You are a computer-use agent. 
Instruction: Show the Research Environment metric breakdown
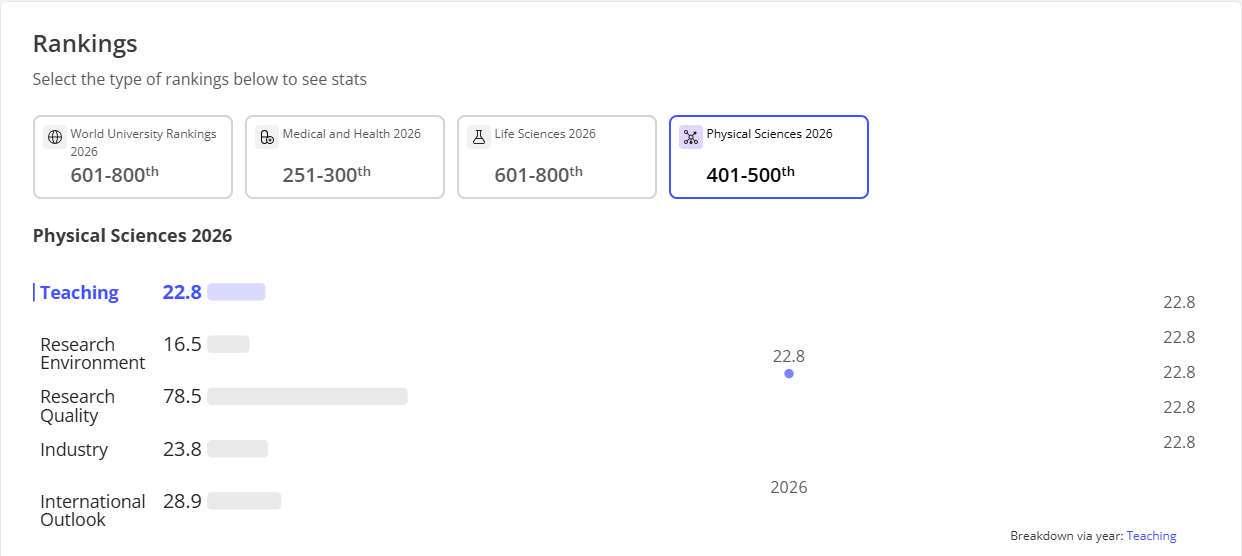(92, 354)
